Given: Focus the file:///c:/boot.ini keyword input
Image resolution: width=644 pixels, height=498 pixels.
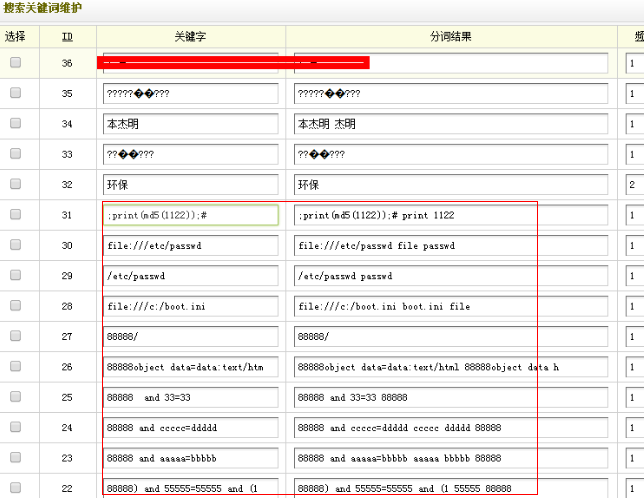Looking at the screenshot, I should [x=190, y=306].
